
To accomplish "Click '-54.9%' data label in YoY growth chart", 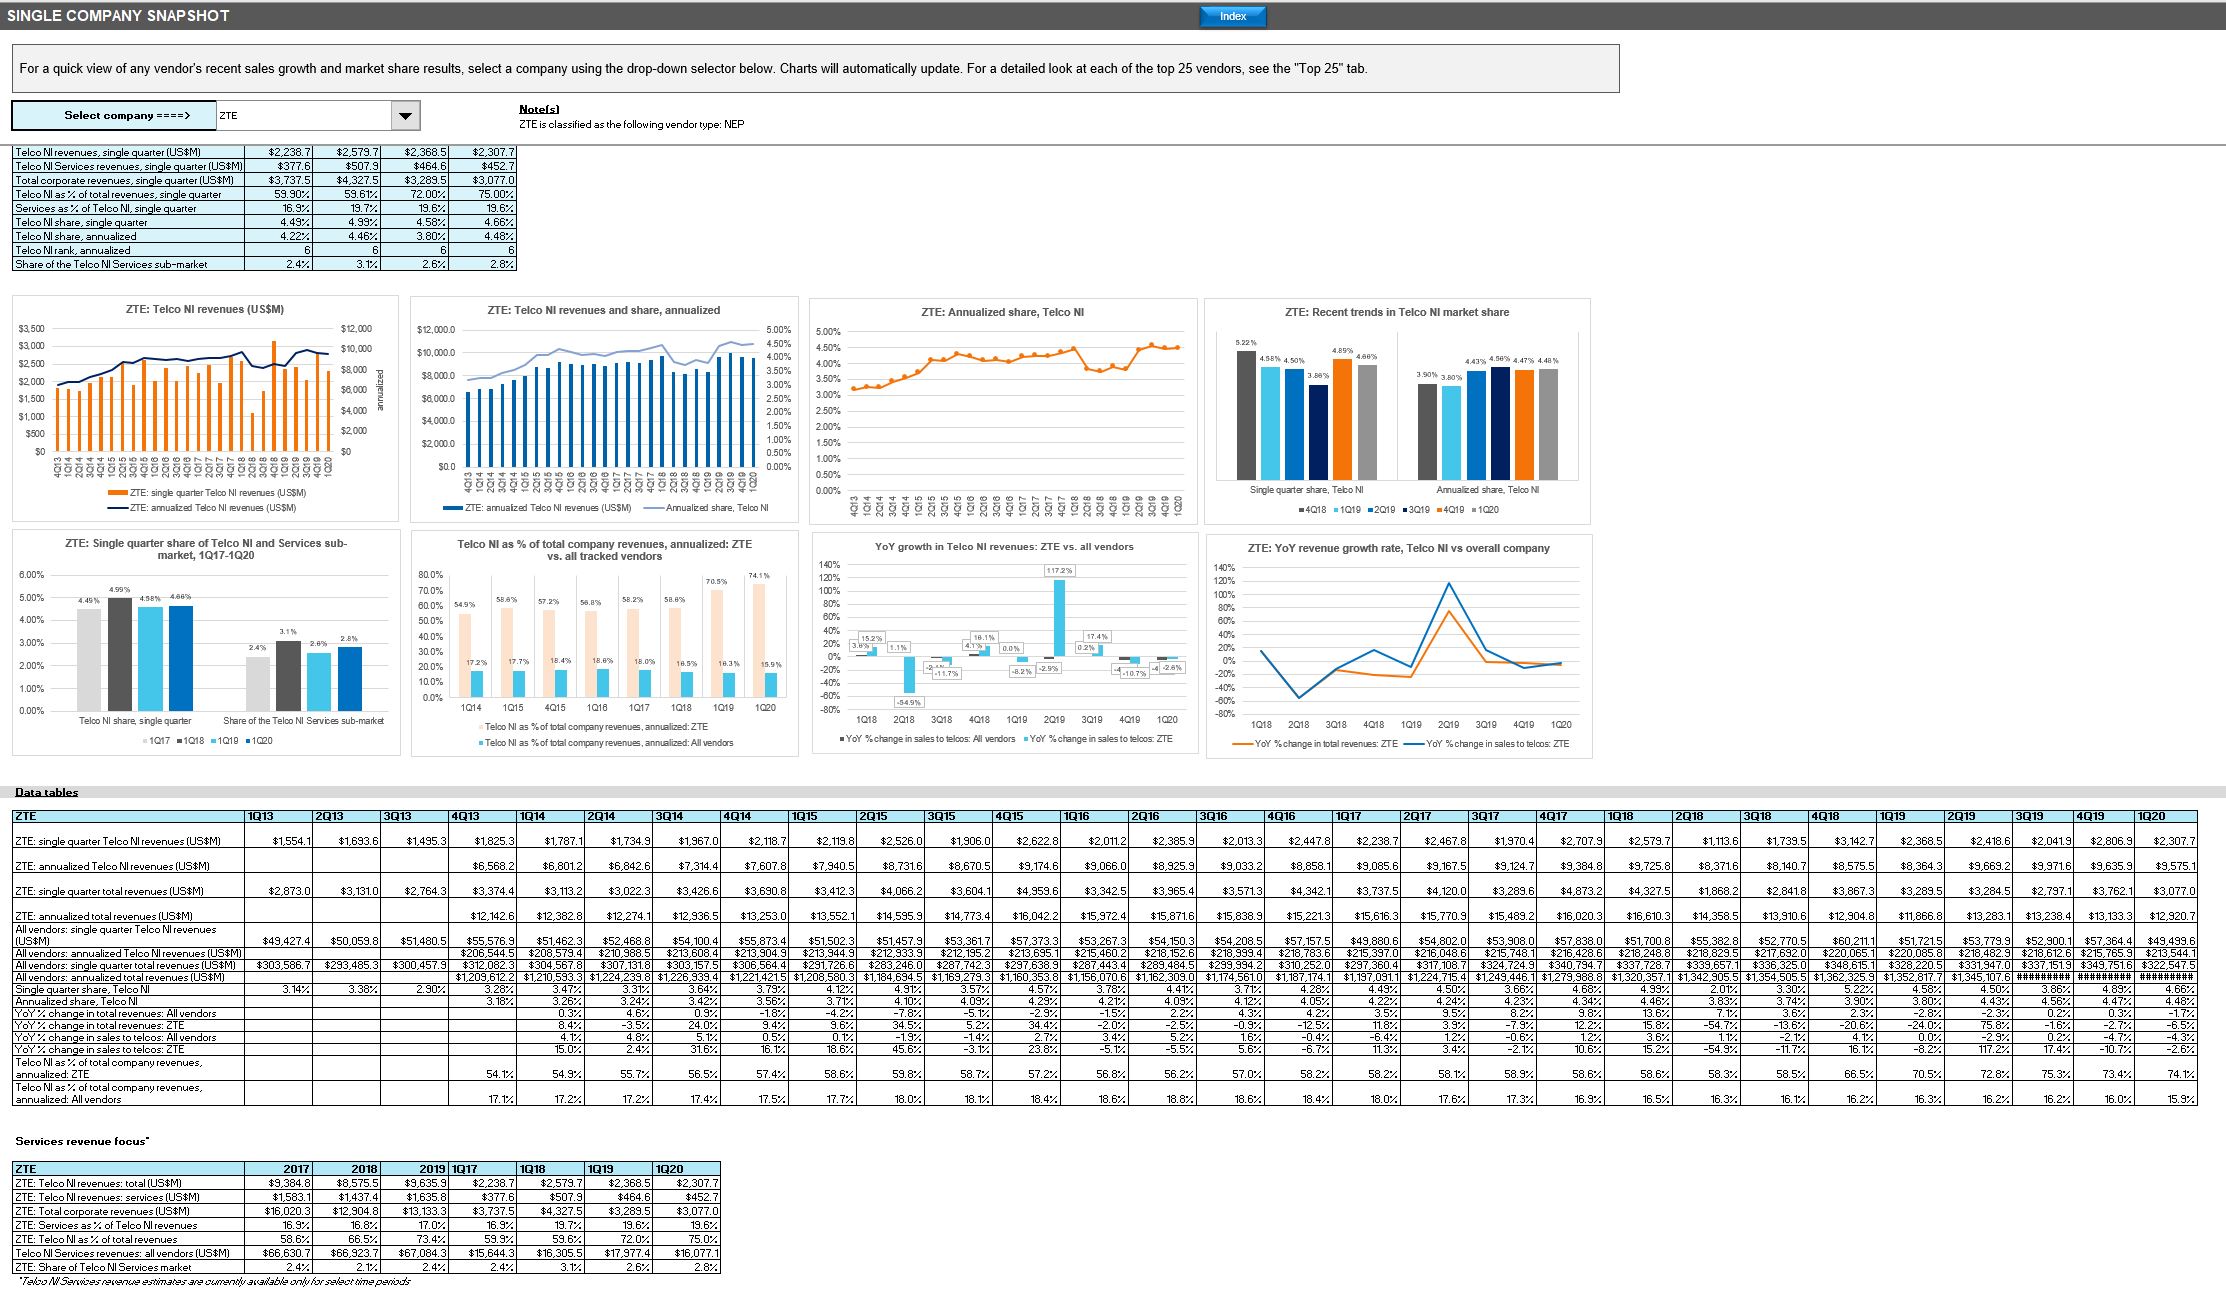I will tap(908, 702).
